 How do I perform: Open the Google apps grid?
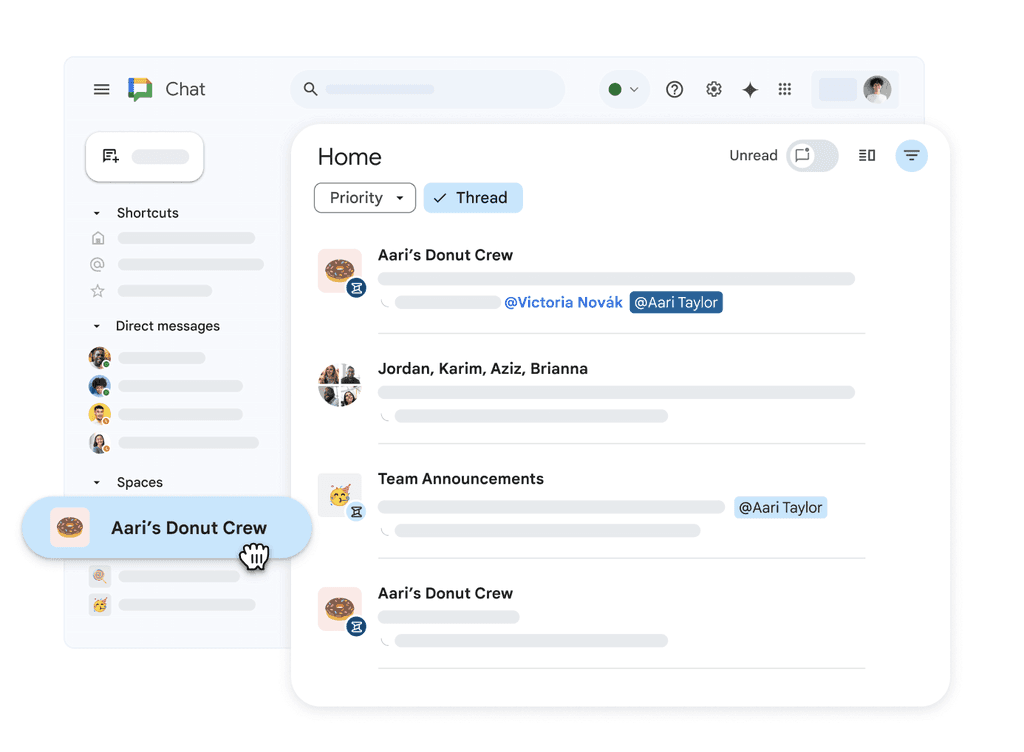785,89
